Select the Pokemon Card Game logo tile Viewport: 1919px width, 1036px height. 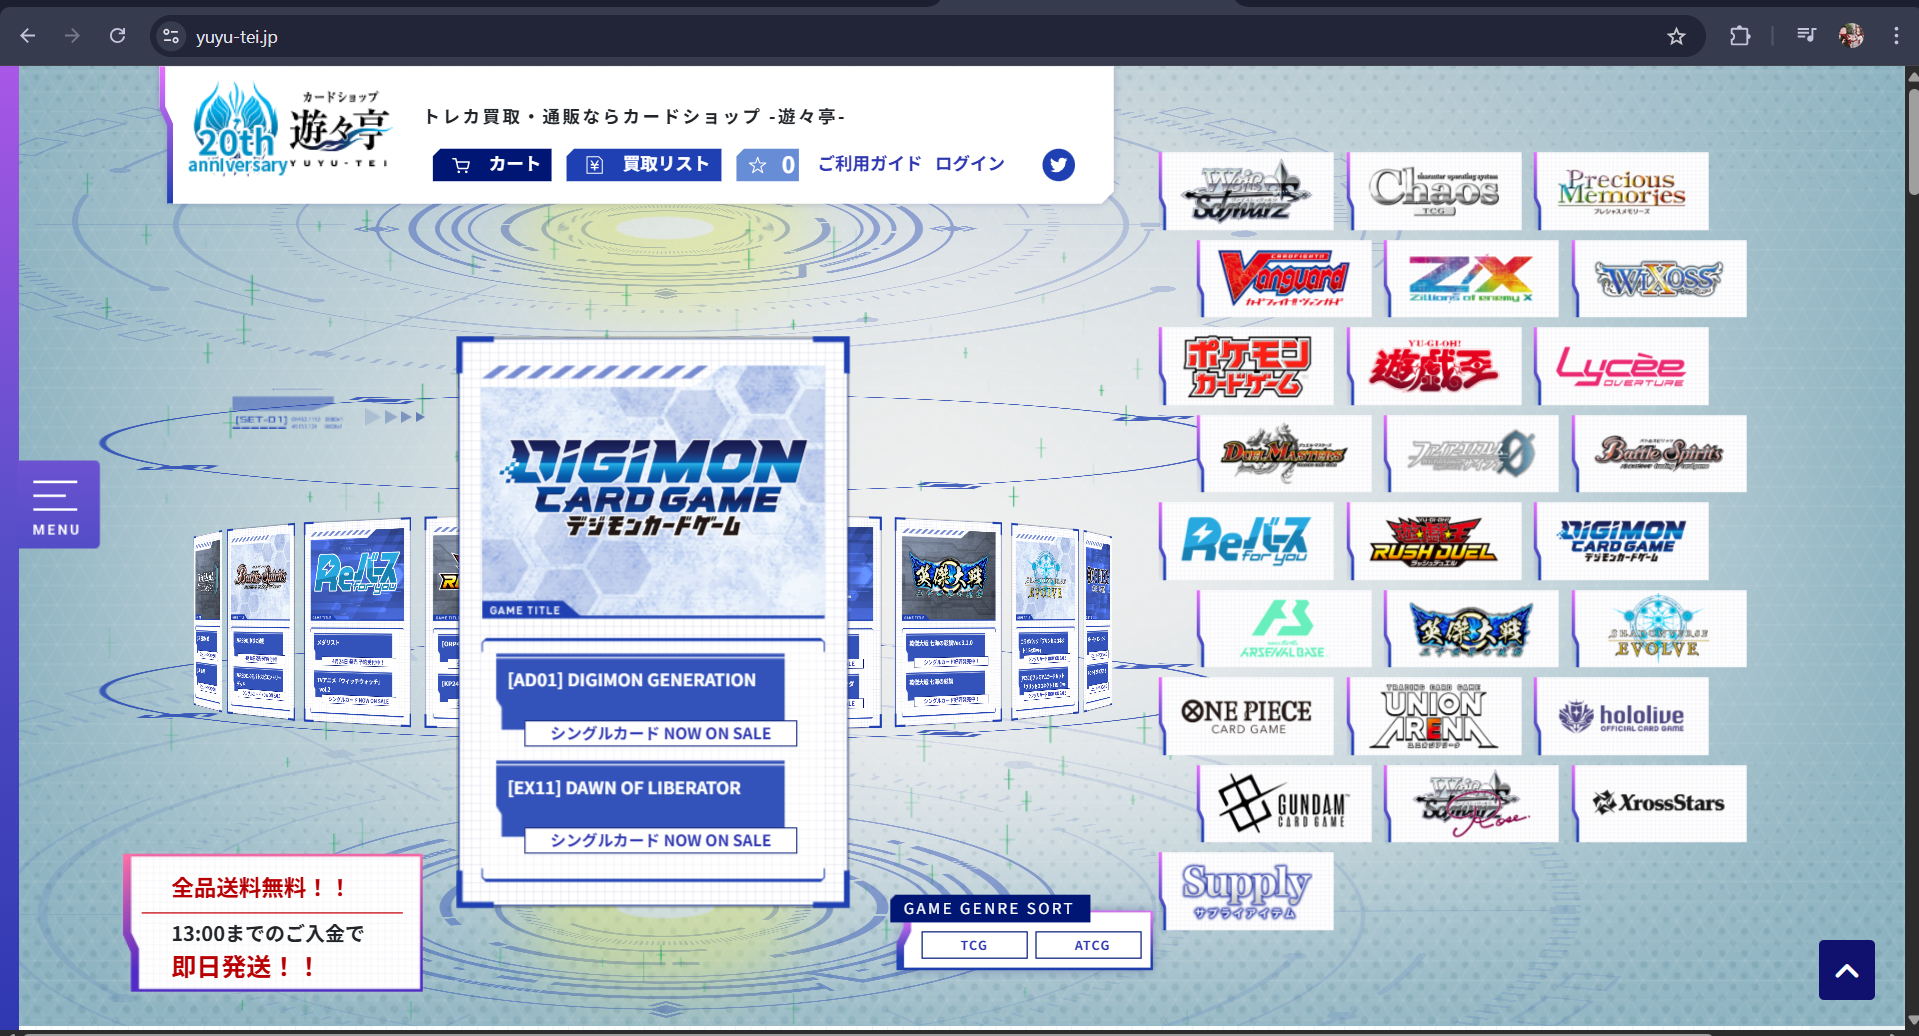pyautogui.click(x=1247, y=366)
